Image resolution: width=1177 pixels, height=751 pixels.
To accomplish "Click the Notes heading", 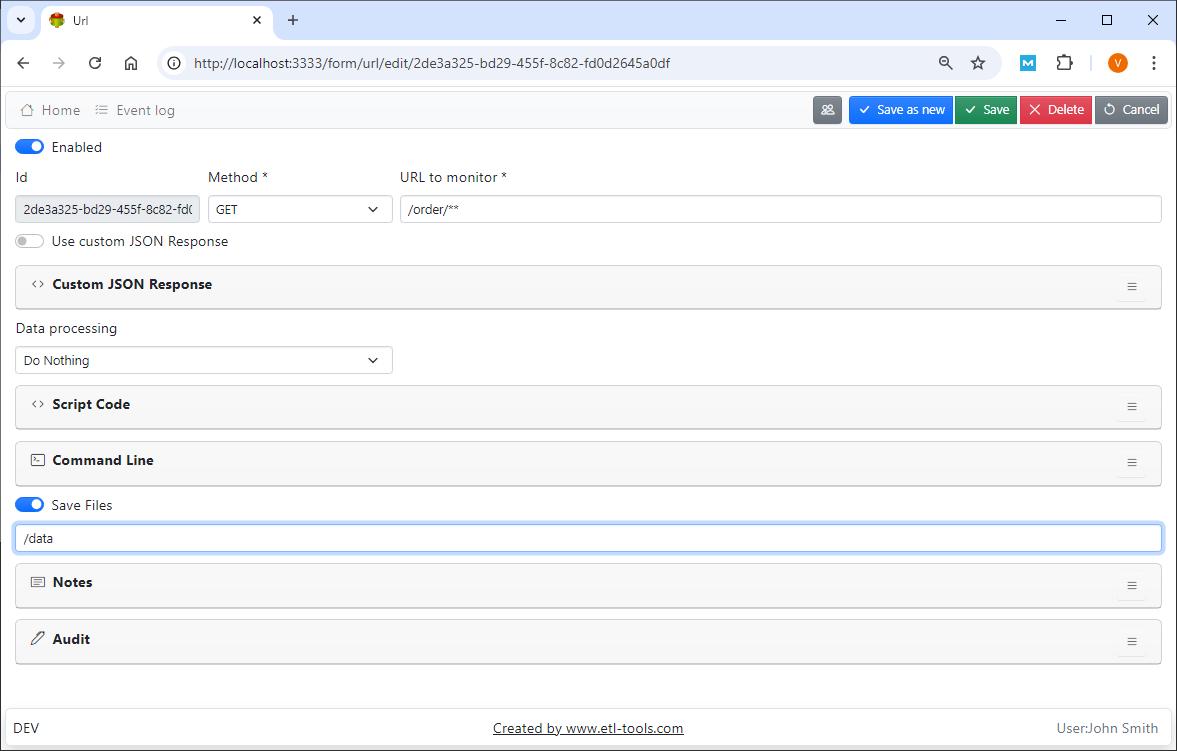I will [73, 582].
